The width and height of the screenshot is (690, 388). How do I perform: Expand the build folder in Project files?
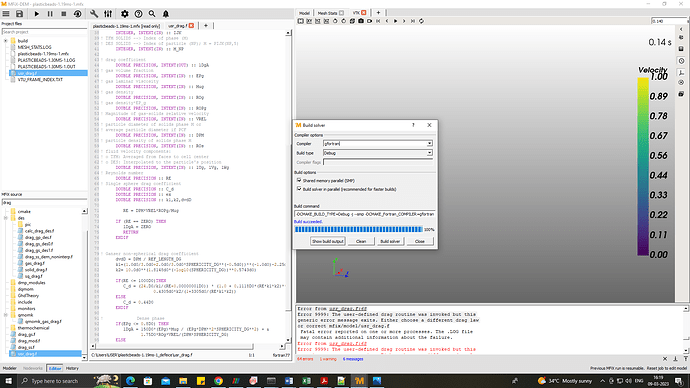click(x=6, y=41)
